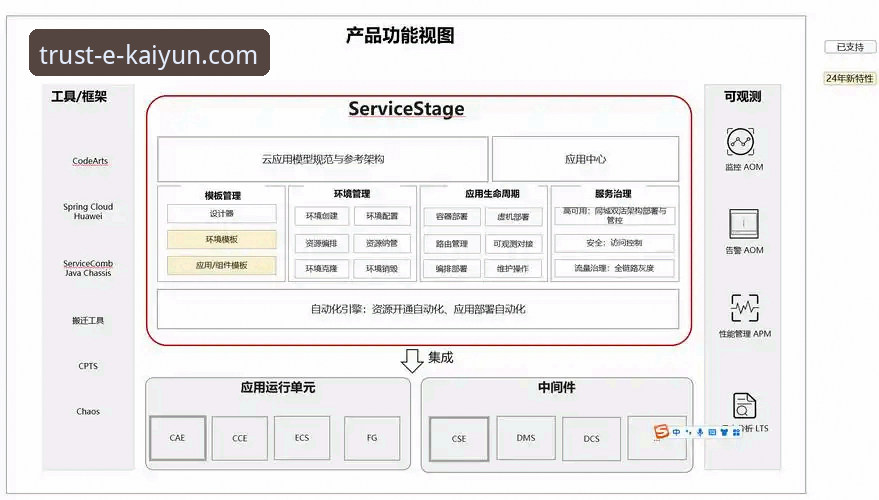Viewport: 879px width, 500px height.
Task: Click the CPTS text
Action: point(88,366)
